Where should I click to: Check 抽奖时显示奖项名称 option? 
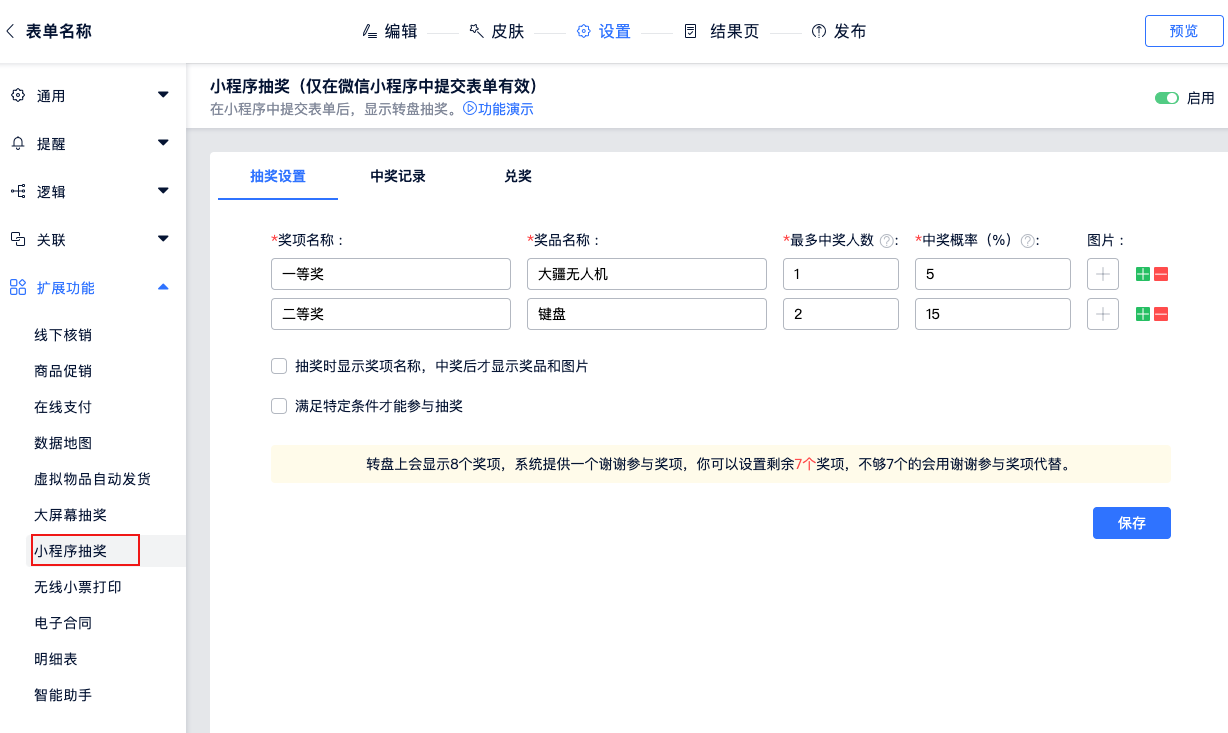coord(279,366)
